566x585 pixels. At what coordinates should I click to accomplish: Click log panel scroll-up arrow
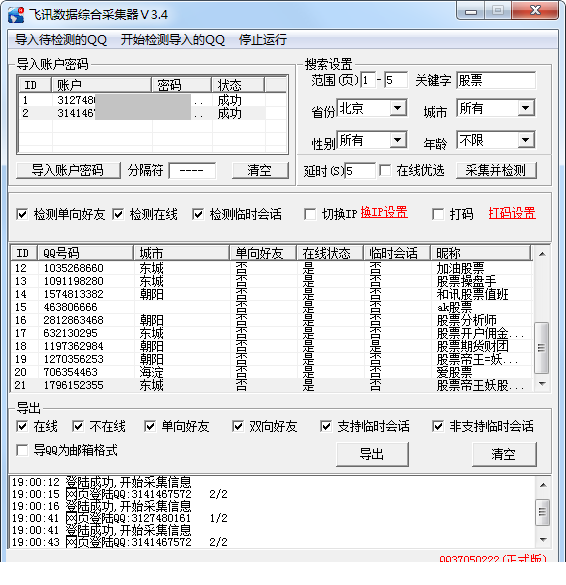pos(543,485)
